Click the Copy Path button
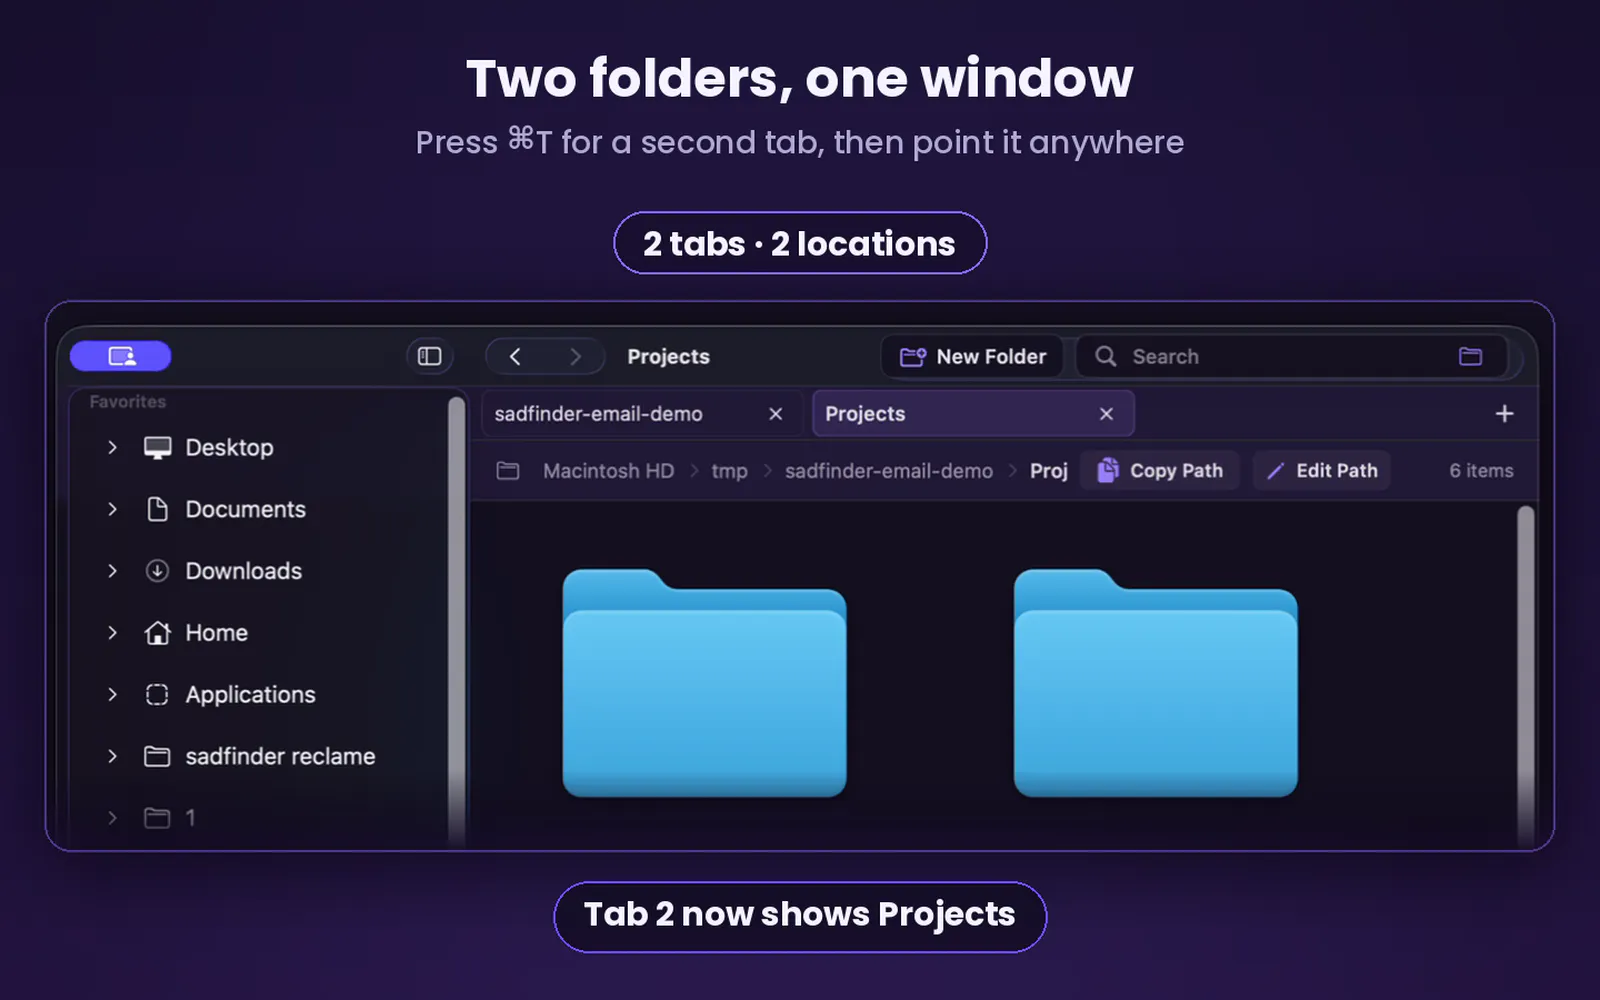The image size is (1600, 1000). pyautogui.click(x=1160, y=470)
